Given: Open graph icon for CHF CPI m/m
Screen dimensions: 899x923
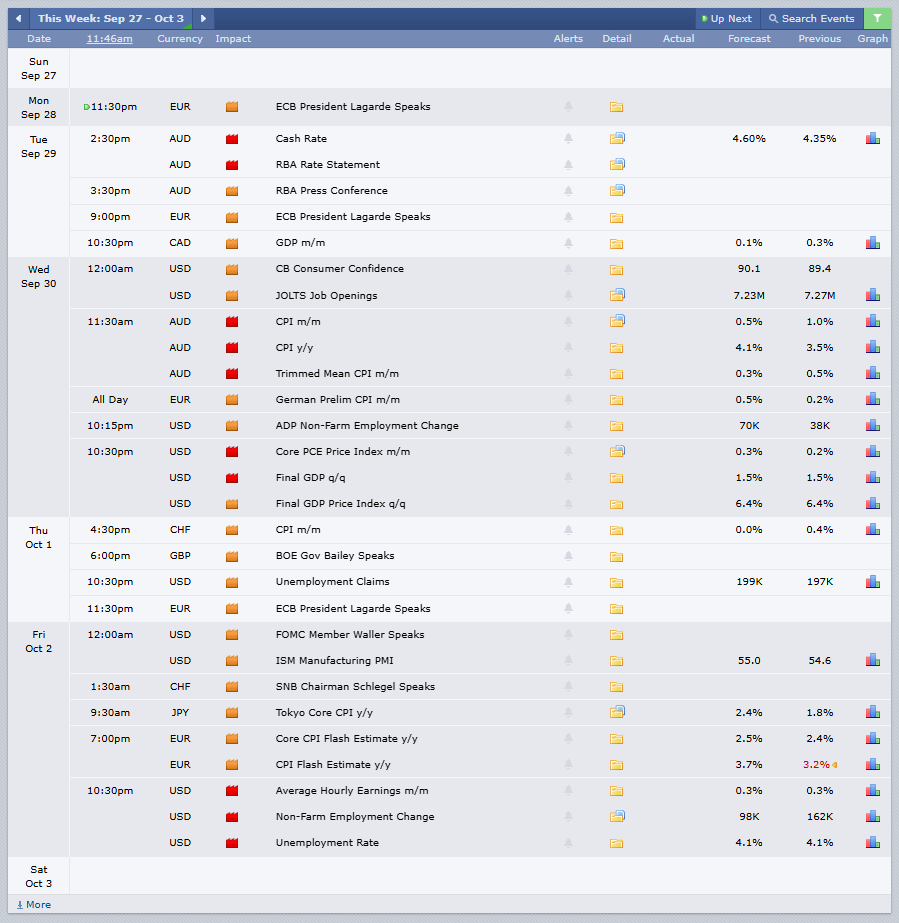Looking at the screenshot, I should coord(873,529).
